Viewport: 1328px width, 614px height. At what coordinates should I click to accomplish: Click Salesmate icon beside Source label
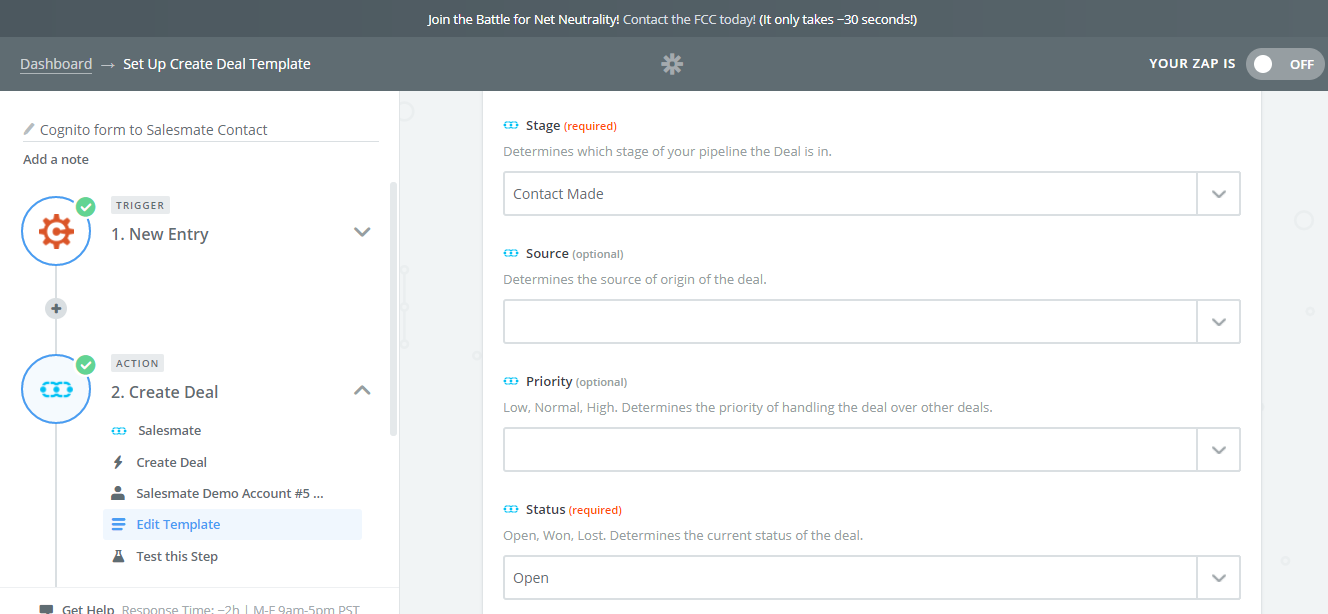coord(511,254)
